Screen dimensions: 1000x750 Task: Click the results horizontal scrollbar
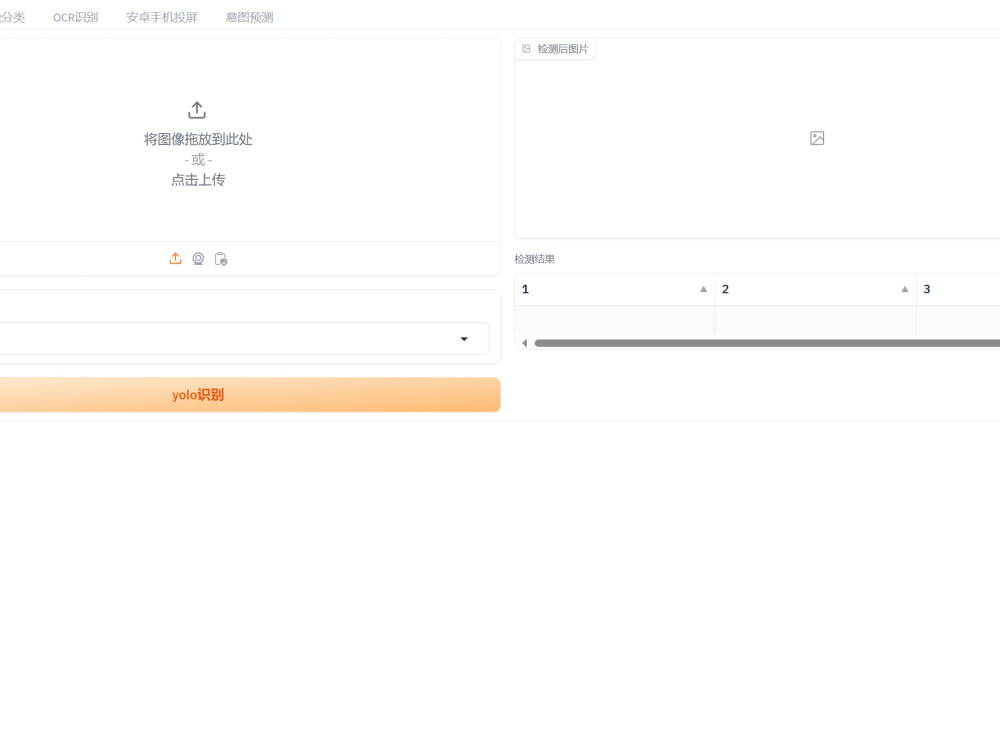[767, 343]
